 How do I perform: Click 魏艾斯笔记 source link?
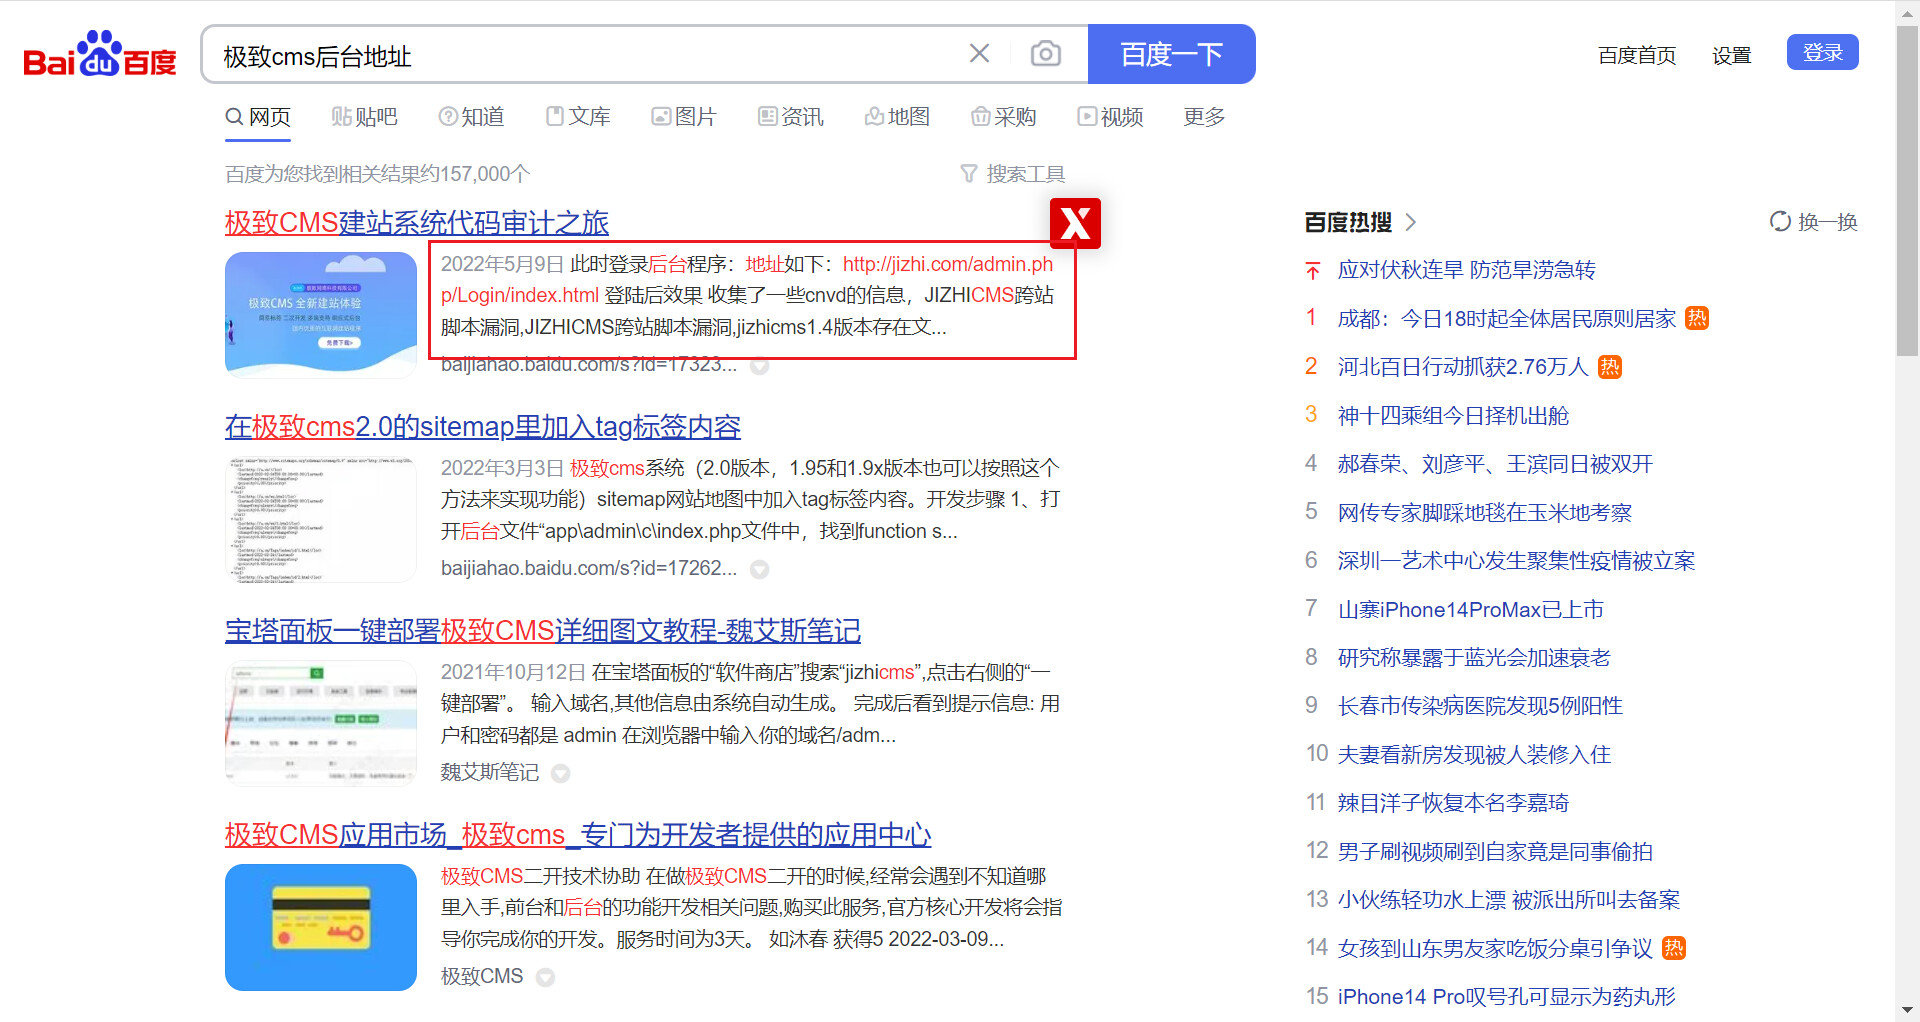(490, 772)
